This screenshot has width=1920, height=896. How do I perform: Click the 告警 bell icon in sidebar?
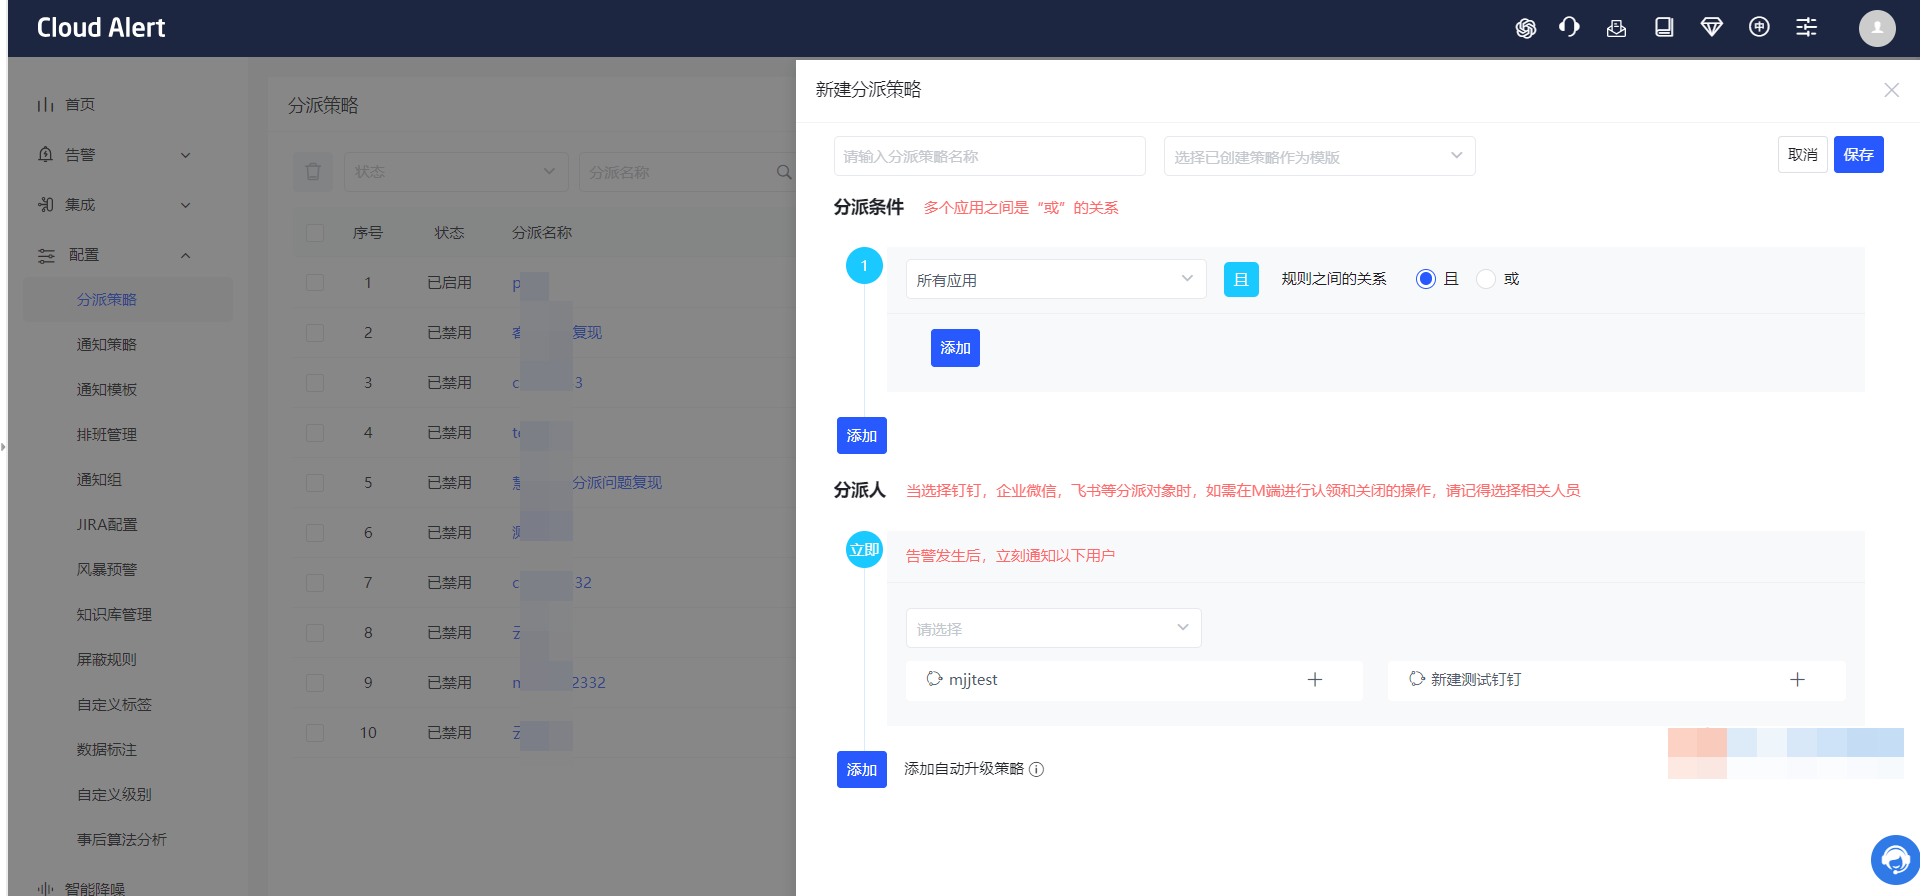tap(45, 155)
